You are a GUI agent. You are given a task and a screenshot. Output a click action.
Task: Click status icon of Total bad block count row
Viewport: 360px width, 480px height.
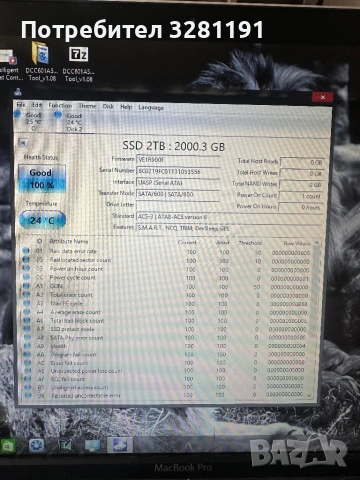[x=27, y=320]
